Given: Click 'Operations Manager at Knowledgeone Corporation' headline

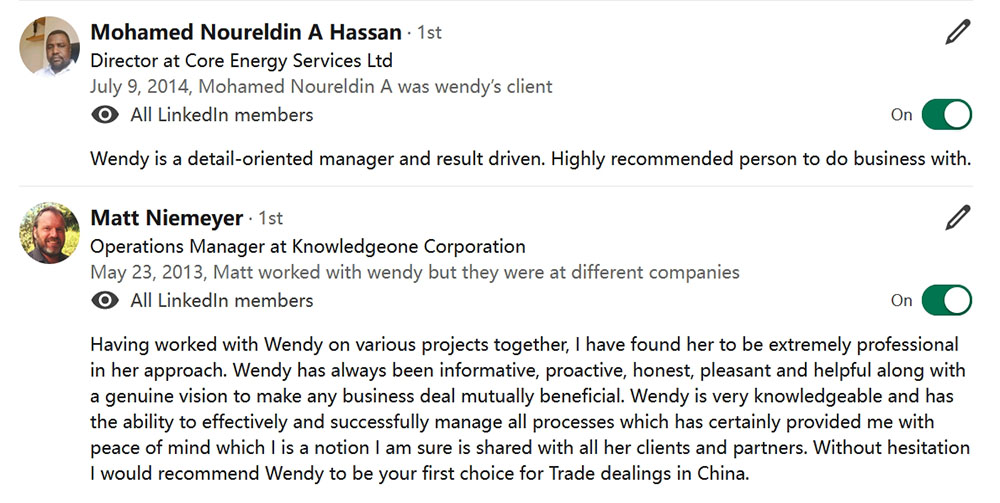Looking at the screenshot, I should click(x=308, y=246).
